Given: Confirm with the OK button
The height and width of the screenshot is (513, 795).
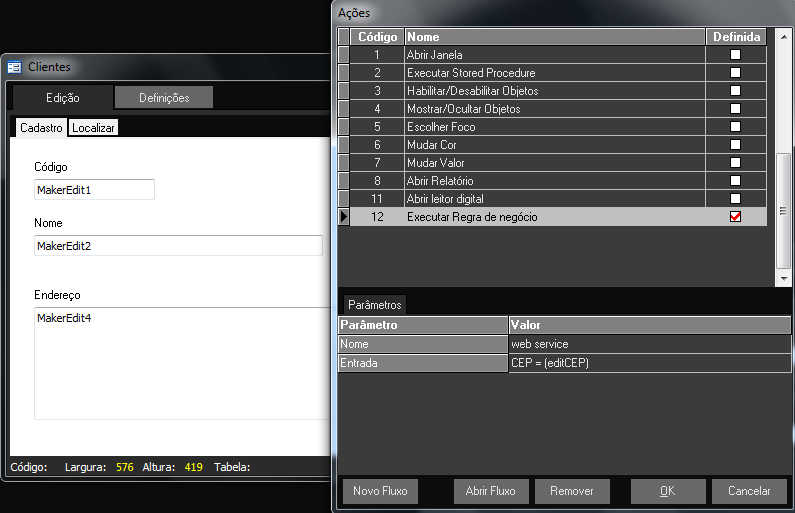Looking at the screenshot, I should (667, 491).
